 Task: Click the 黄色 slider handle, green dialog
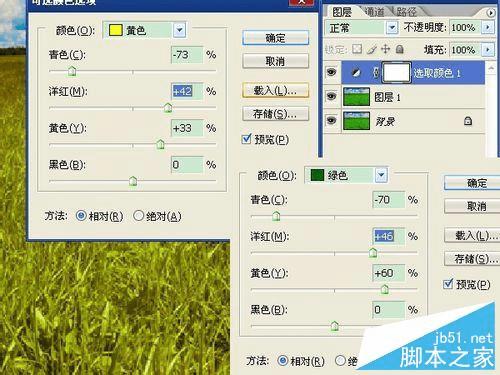(385, 289)
